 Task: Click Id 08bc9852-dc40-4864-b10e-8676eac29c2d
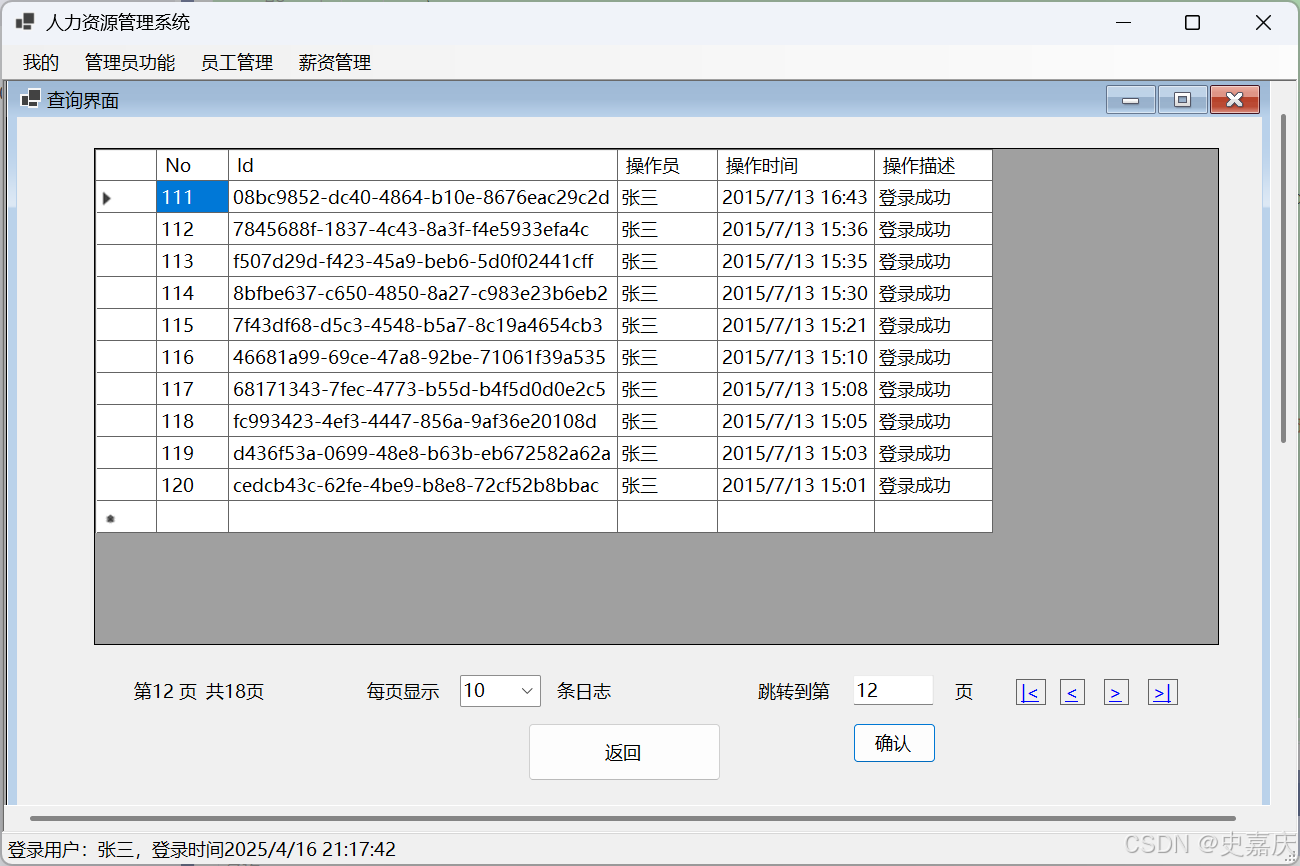pyautogui.click(x=423, y=197)
